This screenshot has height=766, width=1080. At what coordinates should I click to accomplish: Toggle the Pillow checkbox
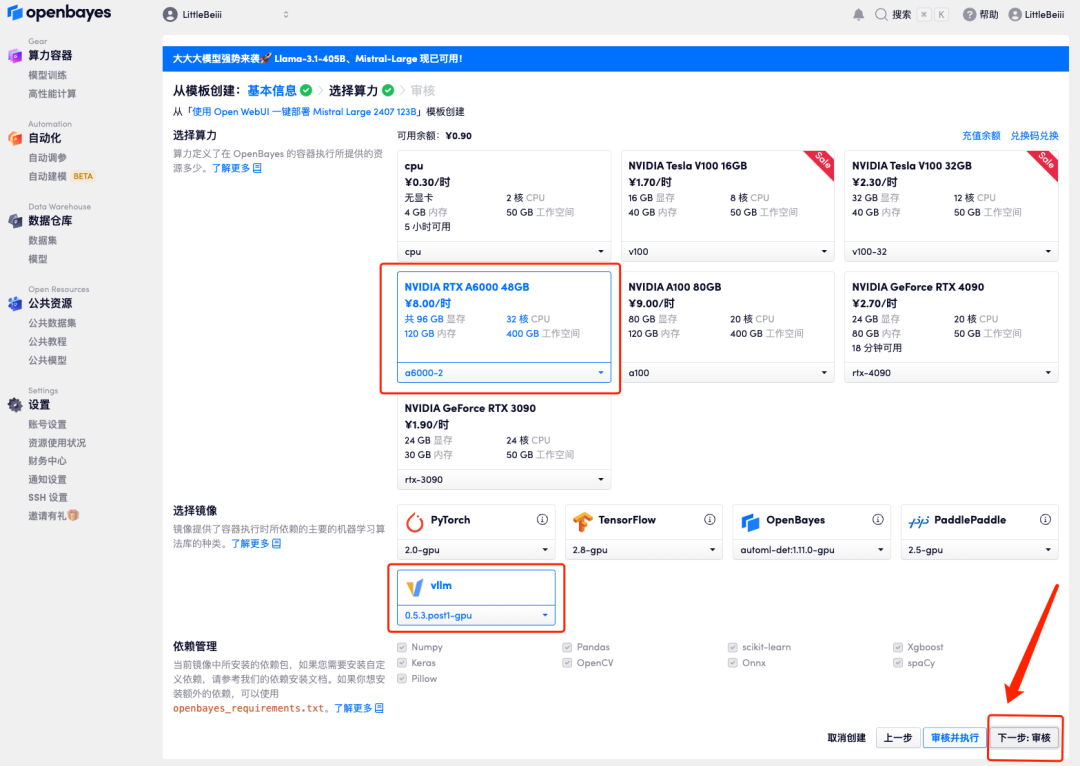pyautogui.click(x=402, y=679)
